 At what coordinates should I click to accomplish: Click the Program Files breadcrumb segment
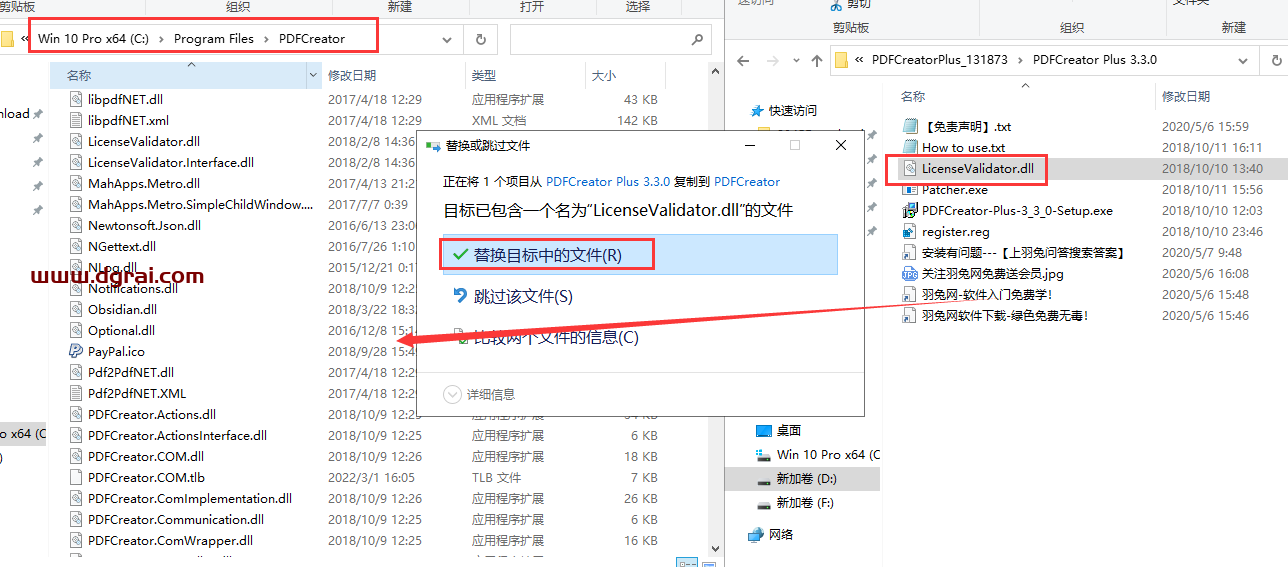[x=214, y=39]
